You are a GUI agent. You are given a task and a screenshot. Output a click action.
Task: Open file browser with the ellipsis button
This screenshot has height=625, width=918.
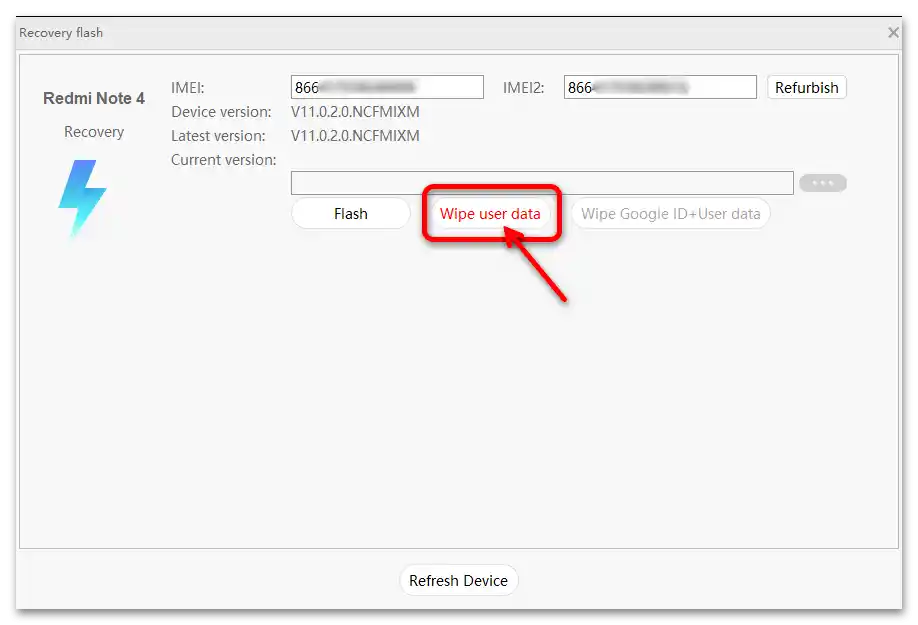click(x=823, y=183)
